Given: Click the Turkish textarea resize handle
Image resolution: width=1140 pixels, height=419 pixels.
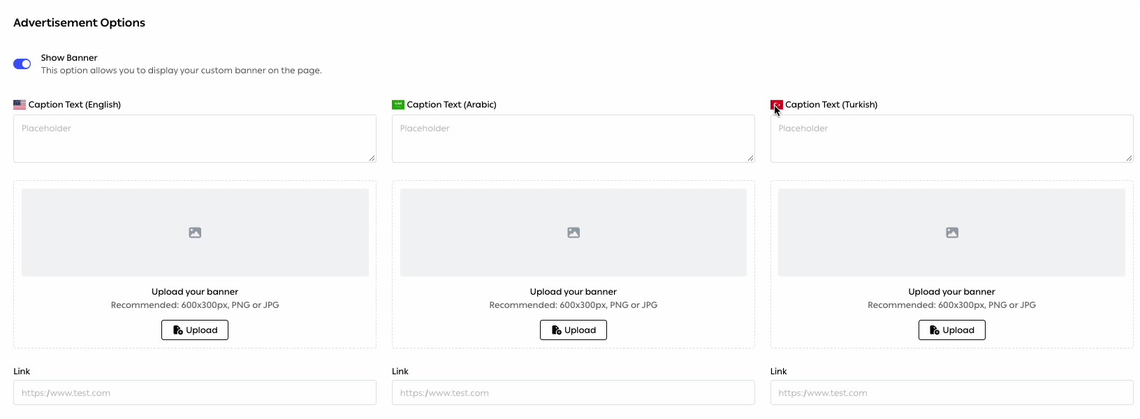Looking at the screenshot, I should (x=1128, y=157).
